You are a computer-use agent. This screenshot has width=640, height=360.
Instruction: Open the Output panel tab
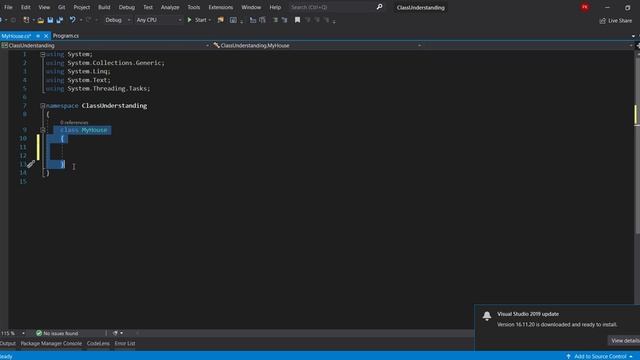click(8, 344)
